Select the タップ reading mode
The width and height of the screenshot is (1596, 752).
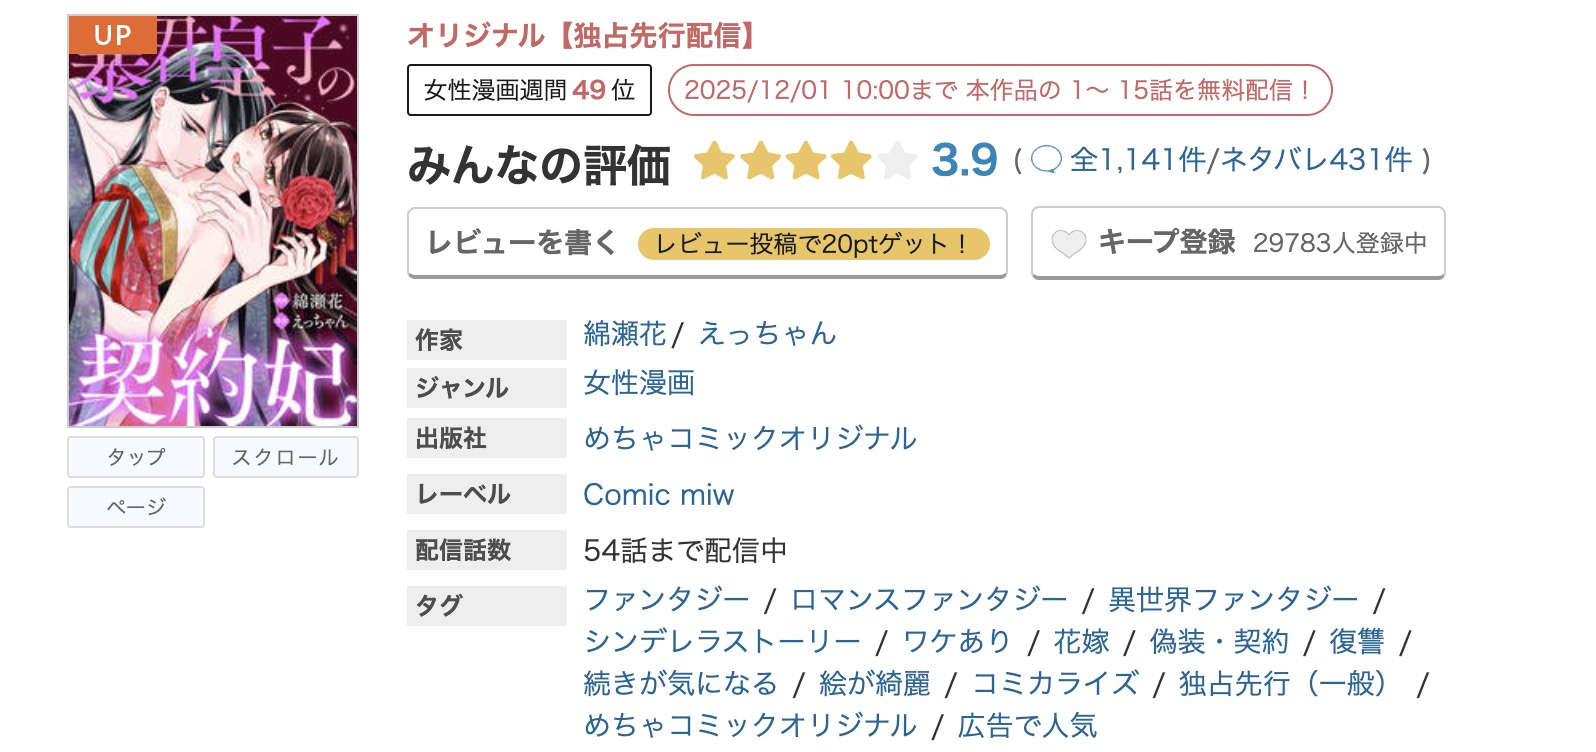(x=135, y=456)
